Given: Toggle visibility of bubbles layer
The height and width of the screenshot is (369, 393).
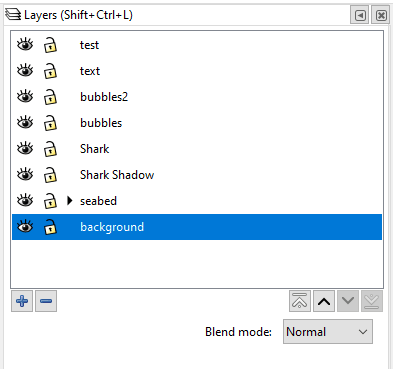Looking at the screenshot, I should coord(25,122).
